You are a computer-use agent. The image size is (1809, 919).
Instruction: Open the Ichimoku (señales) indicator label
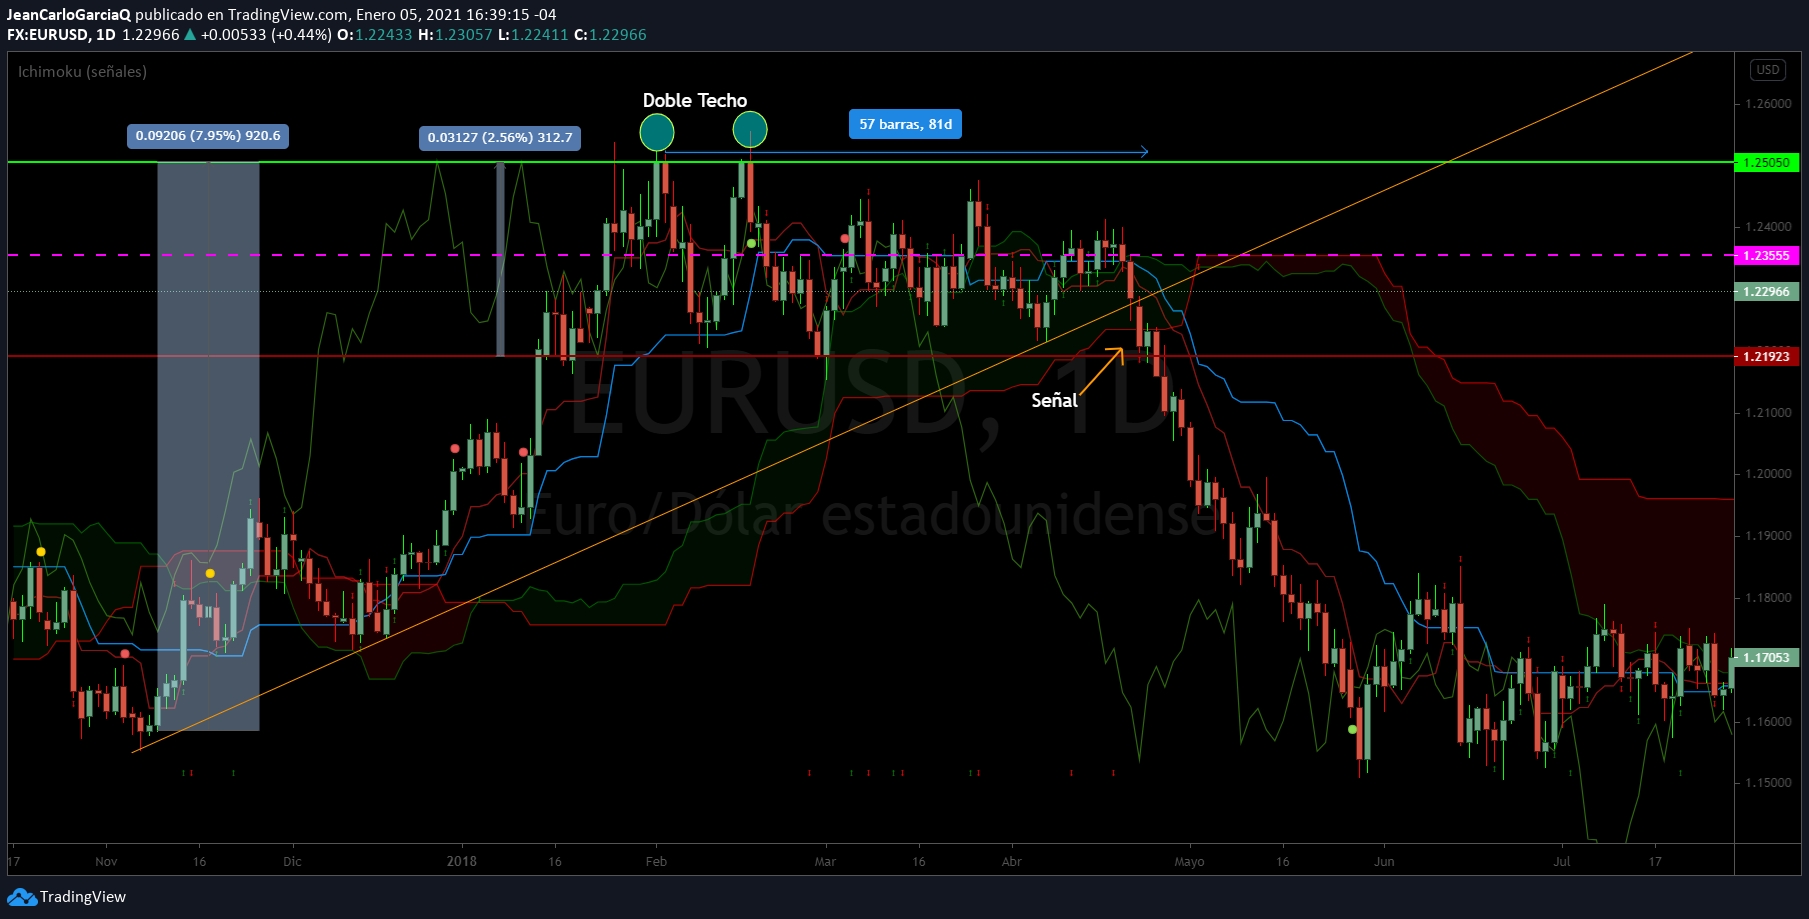(x=82, y=72)
